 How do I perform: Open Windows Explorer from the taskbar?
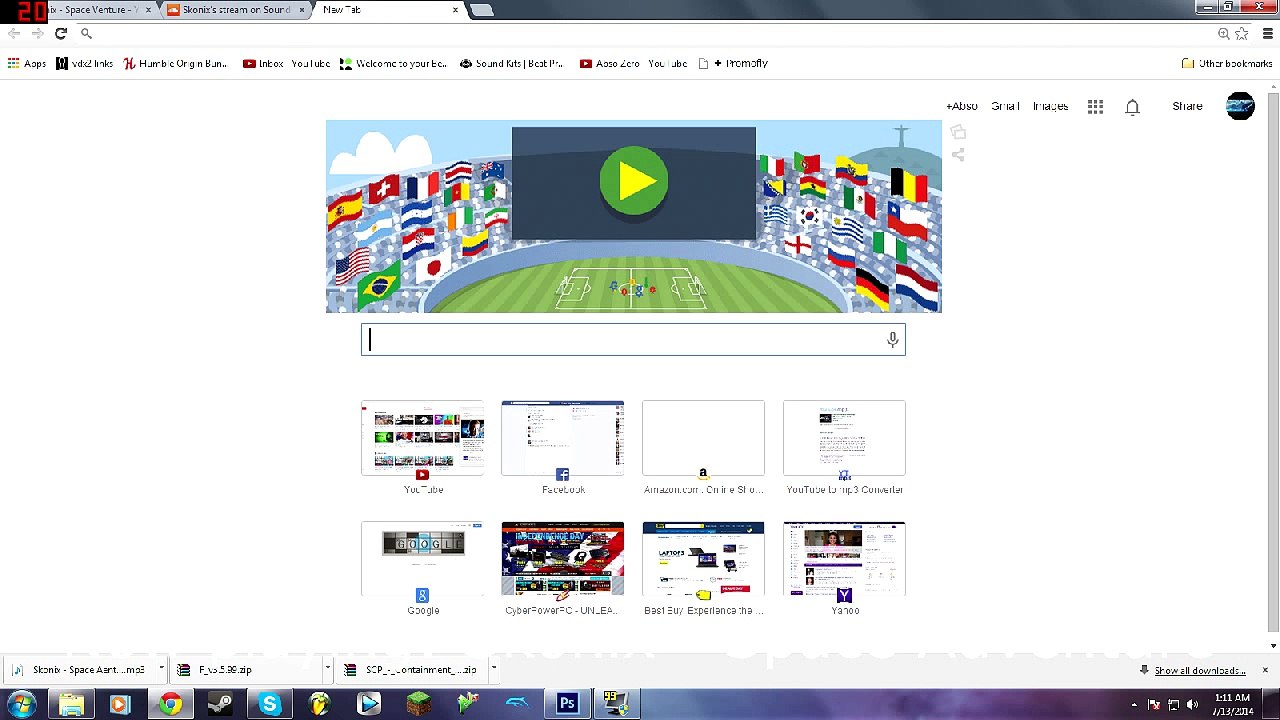[x=71, y=704]
